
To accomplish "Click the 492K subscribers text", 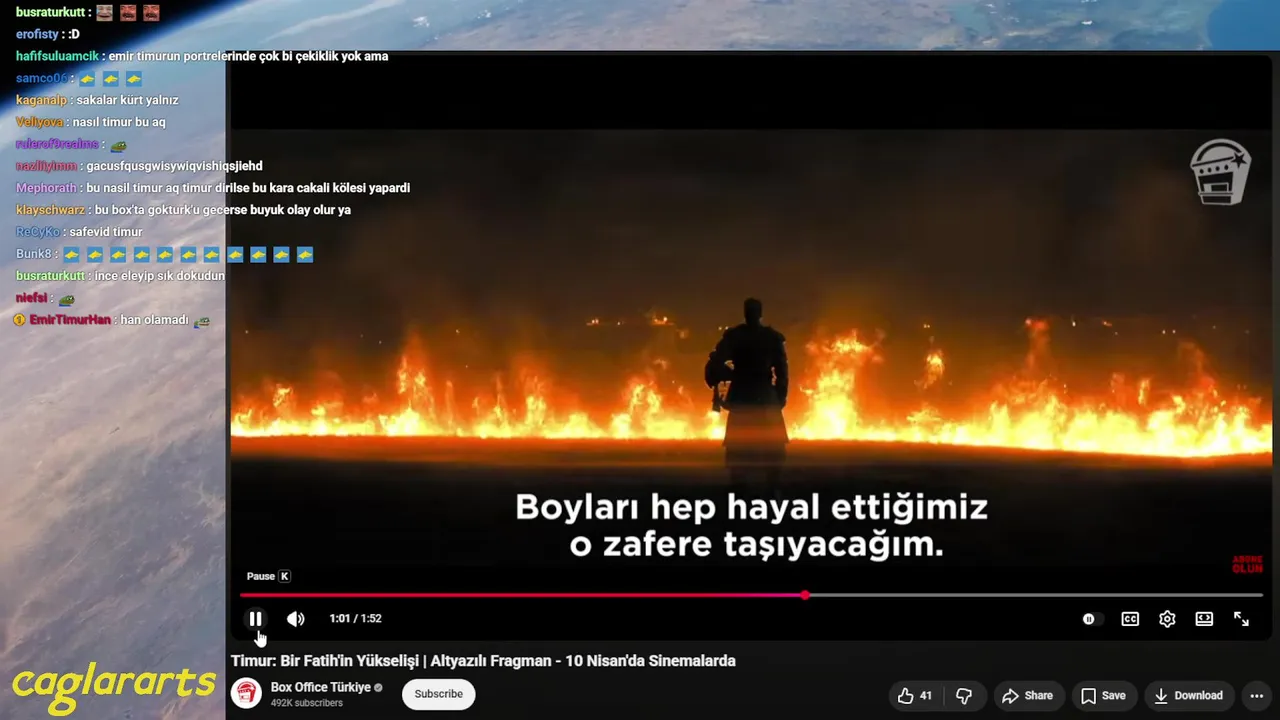I will [x=307, y=703].
